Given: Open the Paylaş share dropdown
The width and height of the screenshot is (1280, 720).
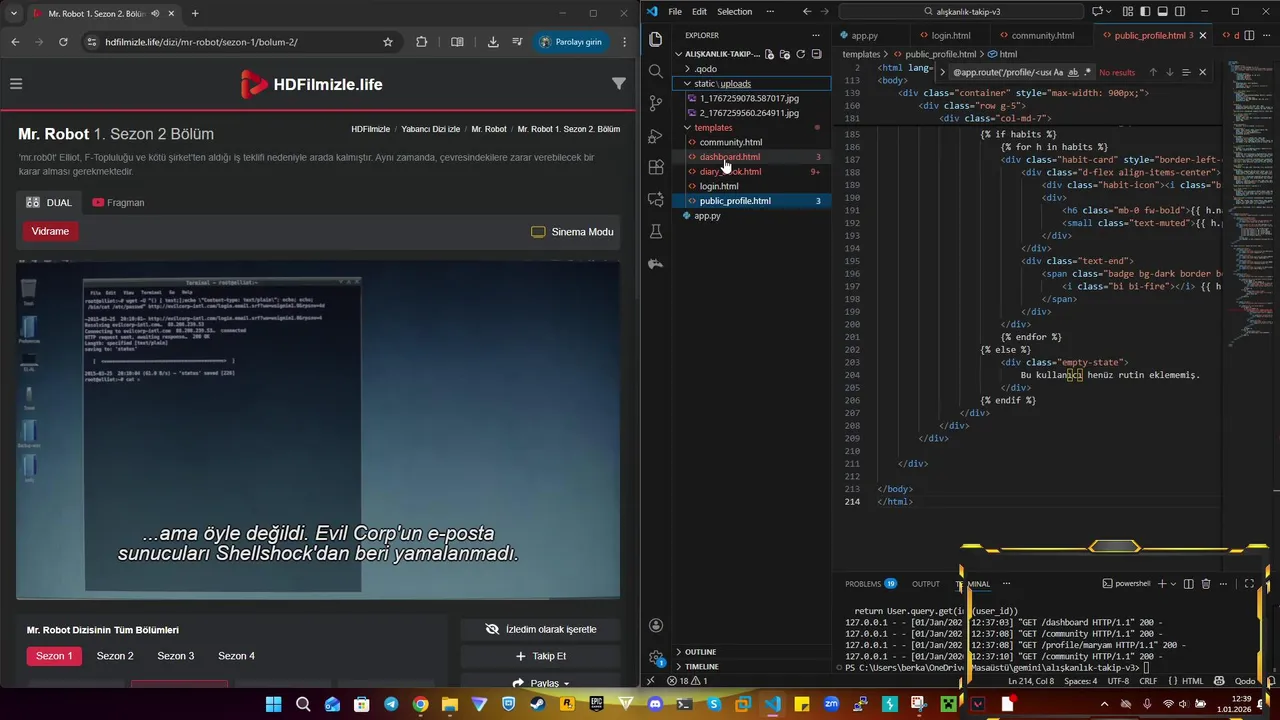Looking at the screenshot, I should (x=541, y=683).
